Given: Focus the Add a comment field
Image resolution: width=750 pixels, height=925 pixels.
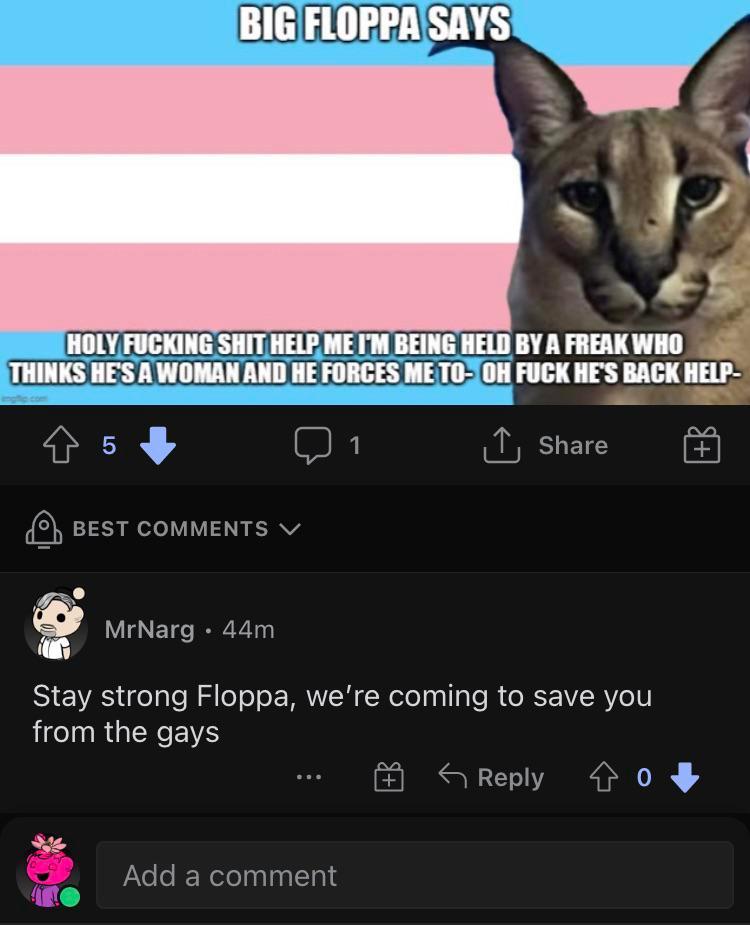Looking at the screenshot, I should (x=414, y=875).
